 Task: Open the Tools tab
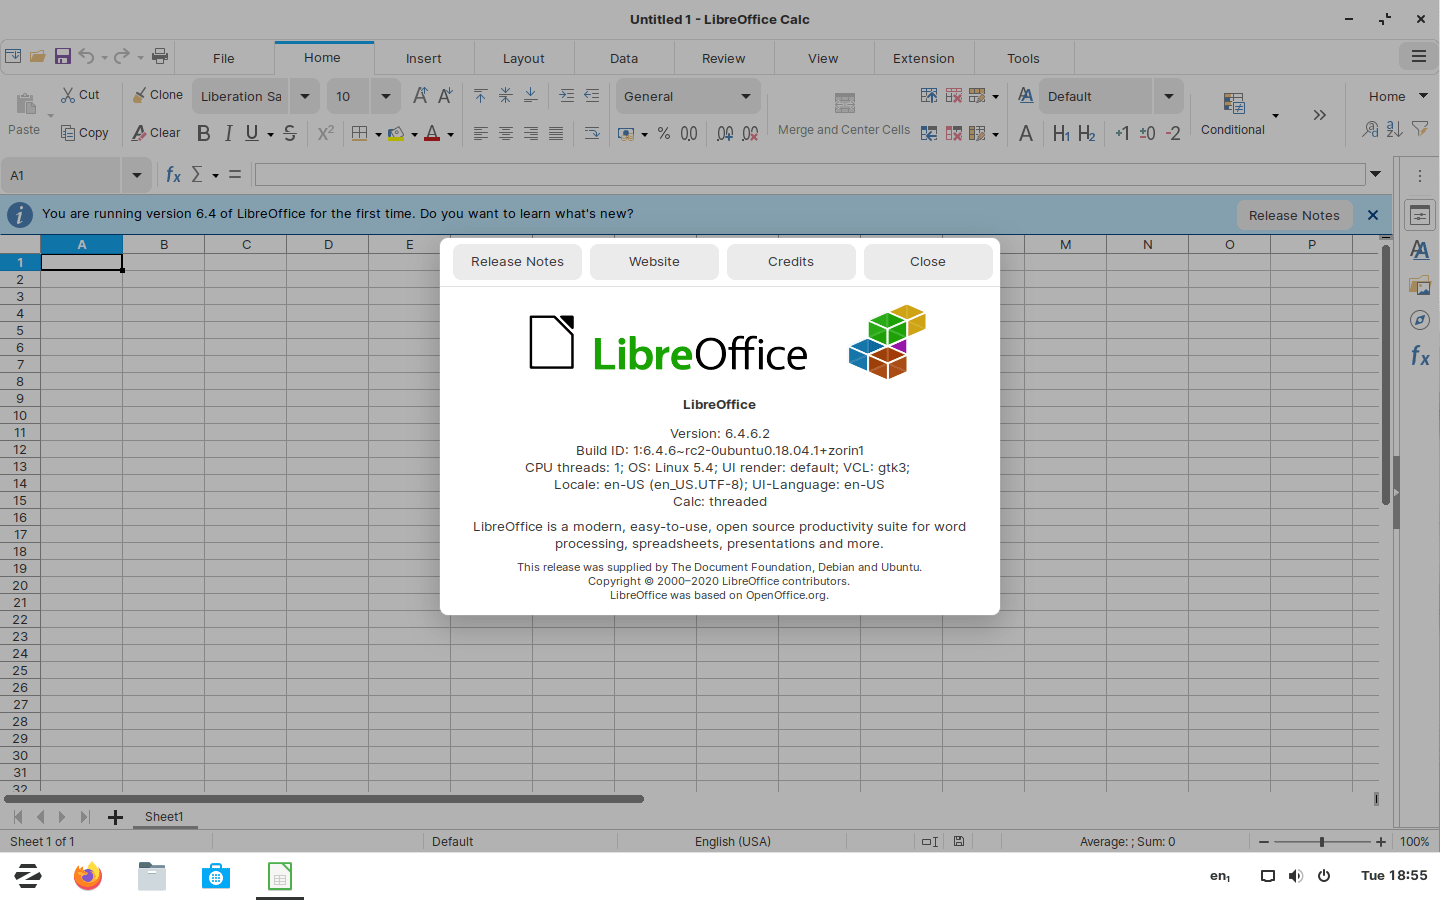tap(1024, 58)
